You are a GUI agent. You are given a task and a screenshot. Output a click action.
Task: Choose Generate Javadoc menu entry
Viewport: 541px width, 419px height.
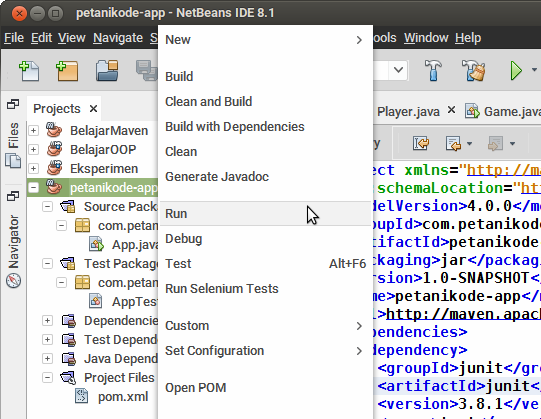point(265,177)
